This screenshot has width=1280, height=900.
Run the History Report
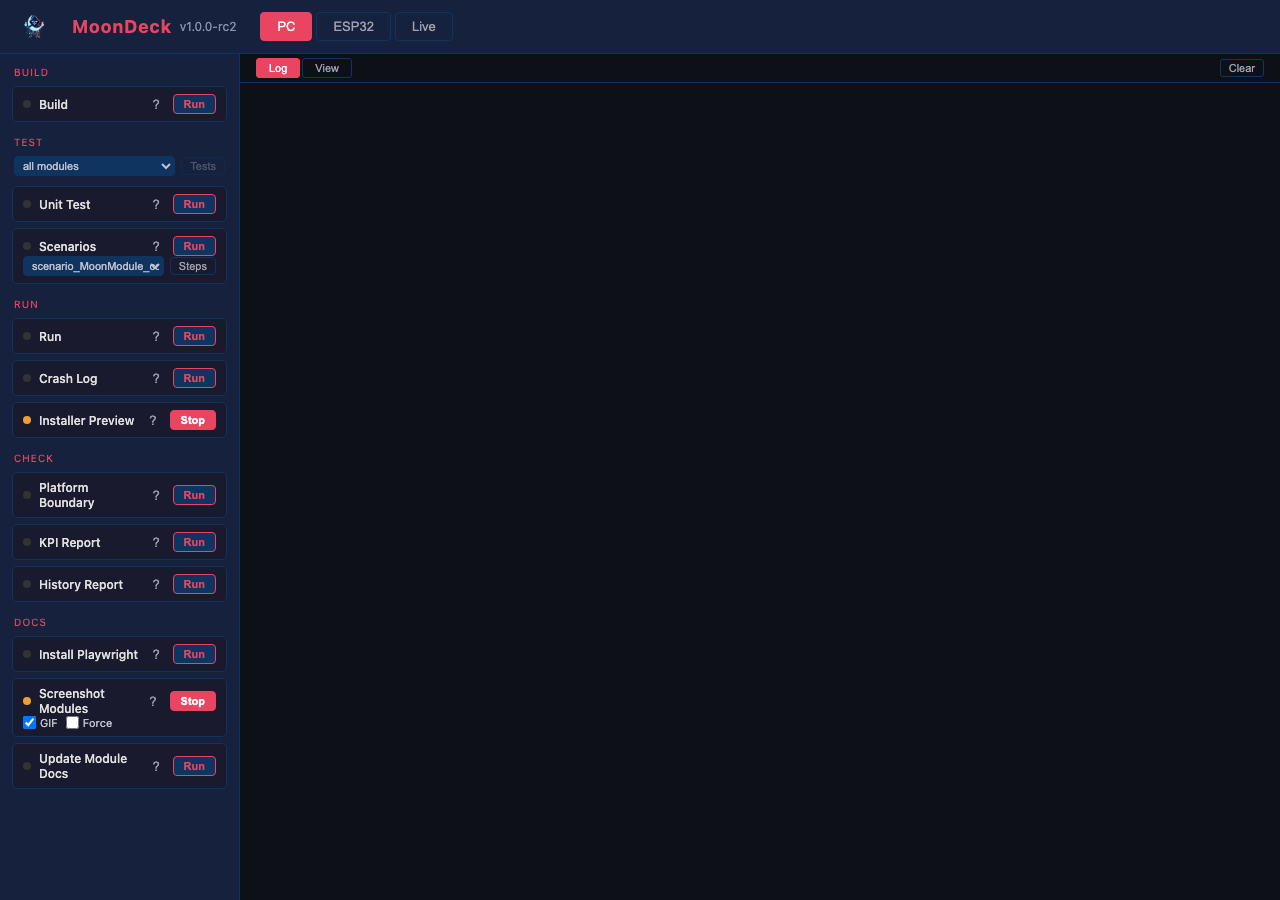click(194, 584)
